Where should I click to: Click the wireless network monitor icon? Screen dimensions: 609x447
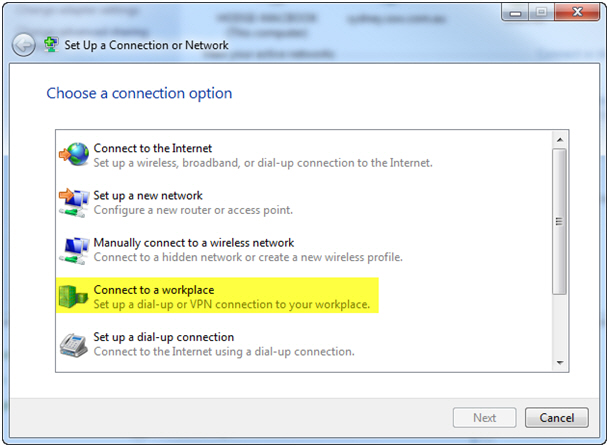click(x=75, y=249)
